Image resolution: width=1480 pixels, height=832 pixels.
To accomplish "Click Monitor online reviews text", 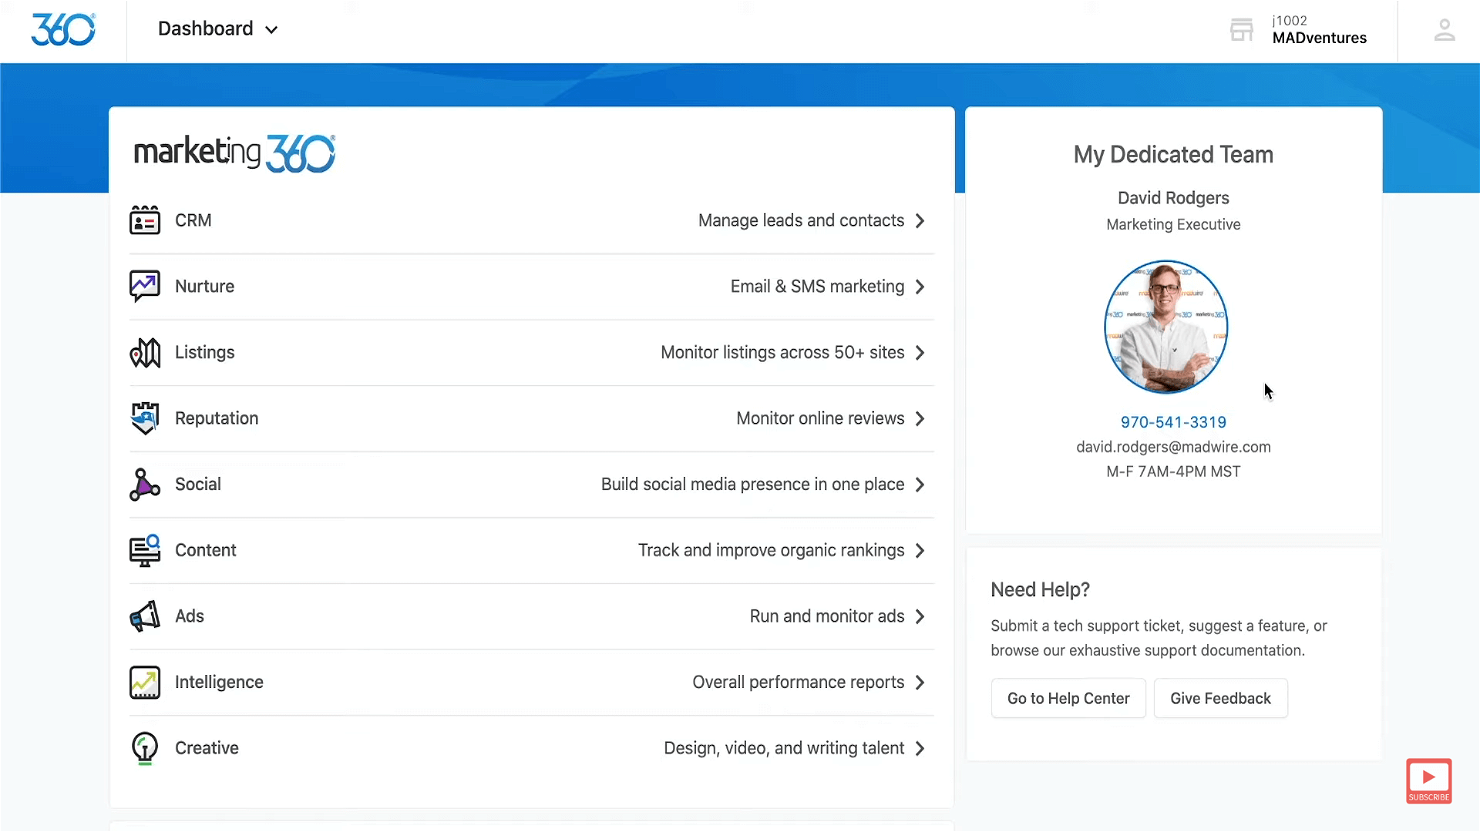I will point(820,418).
